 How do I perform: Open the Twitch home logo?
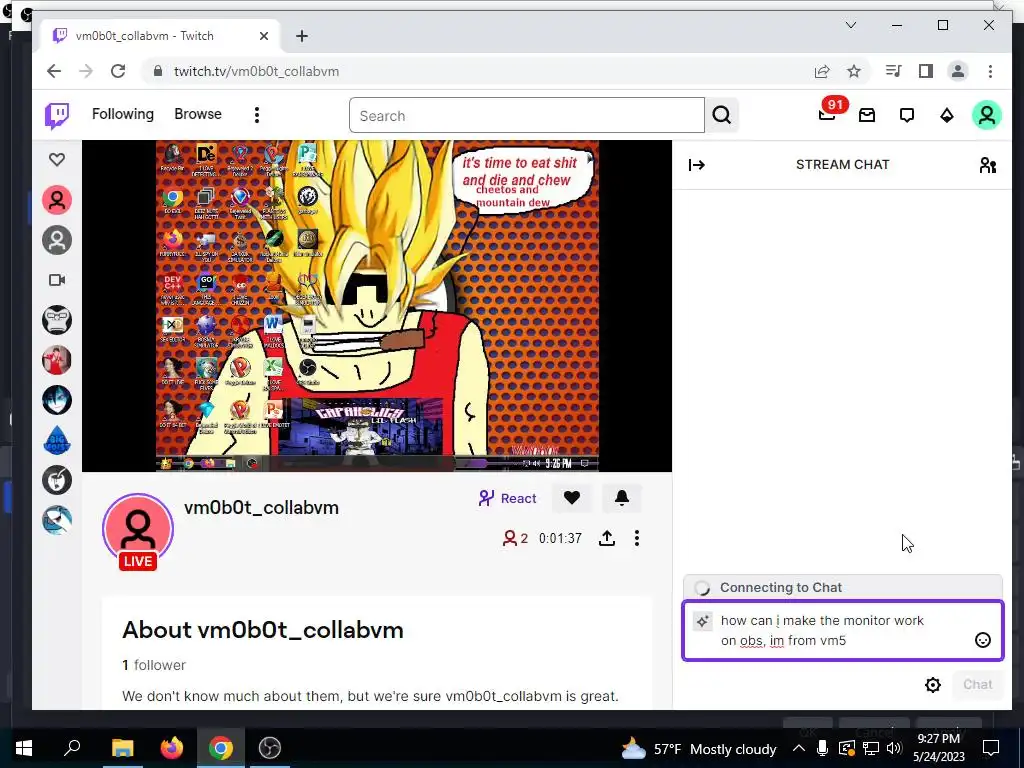click(57, 116)
